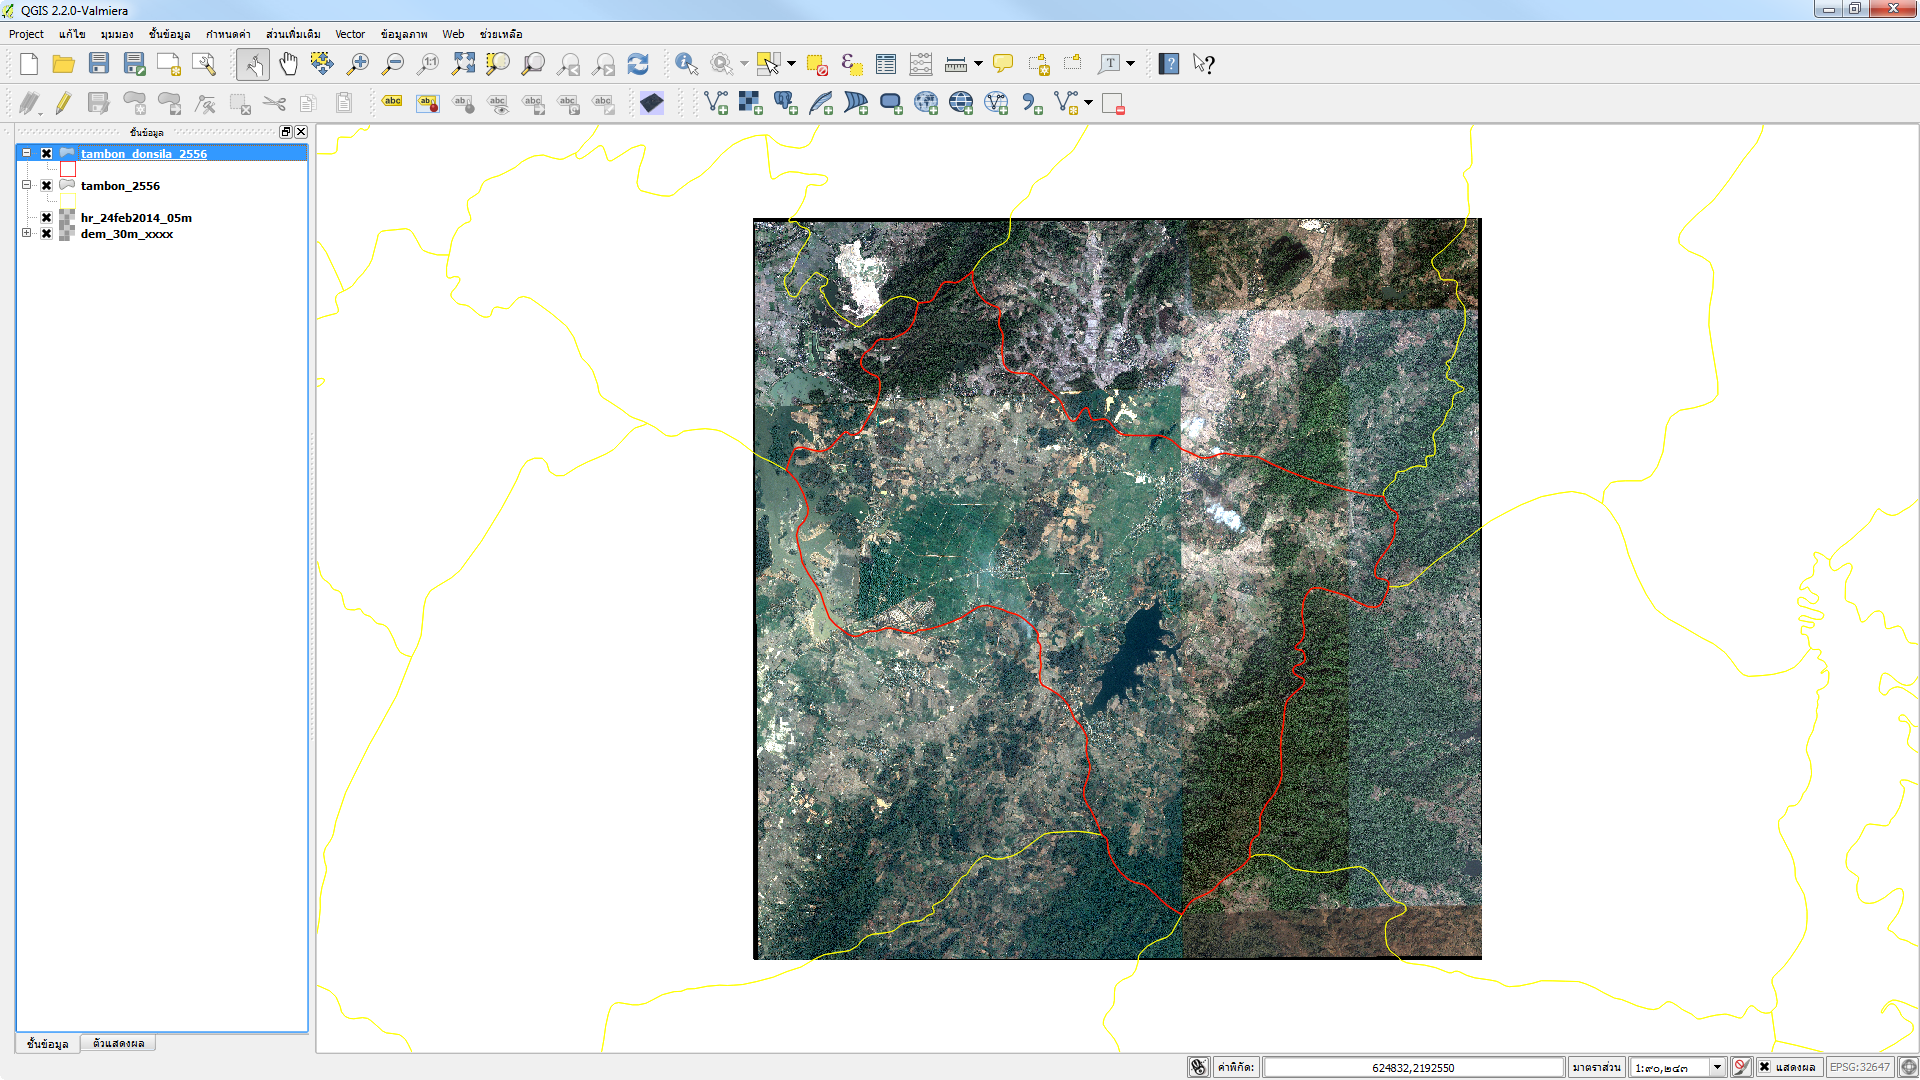This screenshot has width=1920, height=1080.
Task: Click the Add WMS Layer globe icon
Action: (926, 103)
